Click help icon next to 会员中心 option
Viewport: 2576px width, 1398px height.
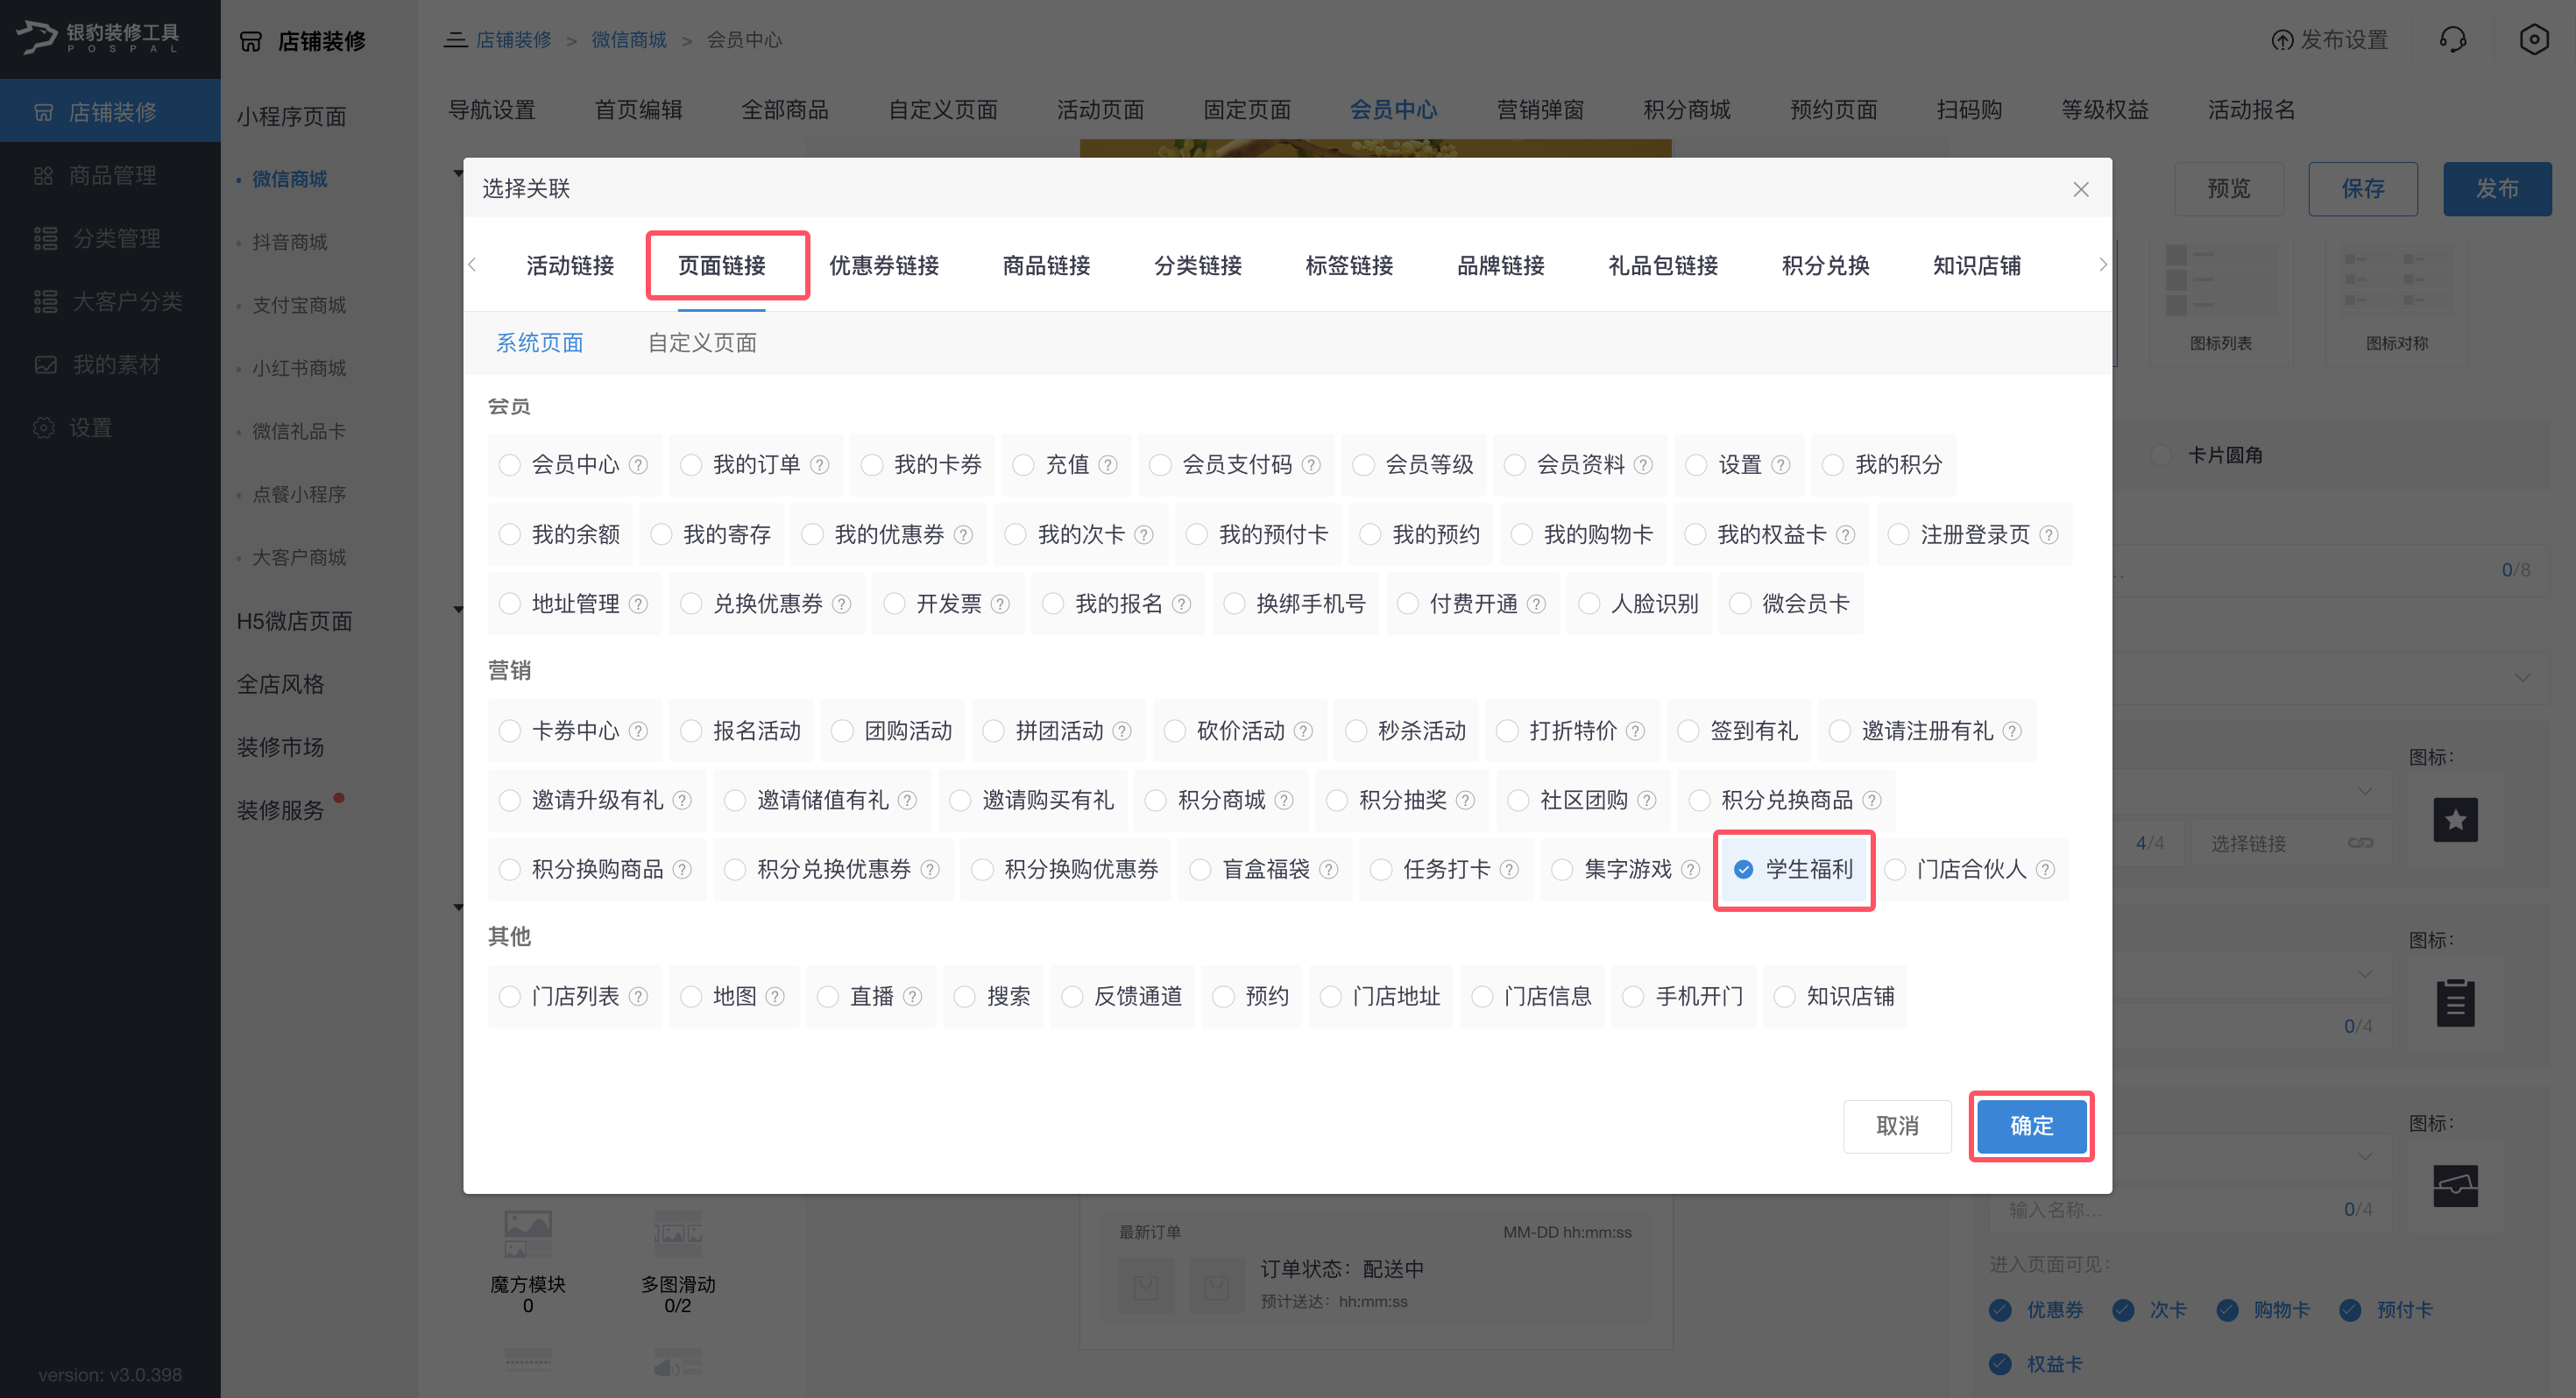pos(638,465)
